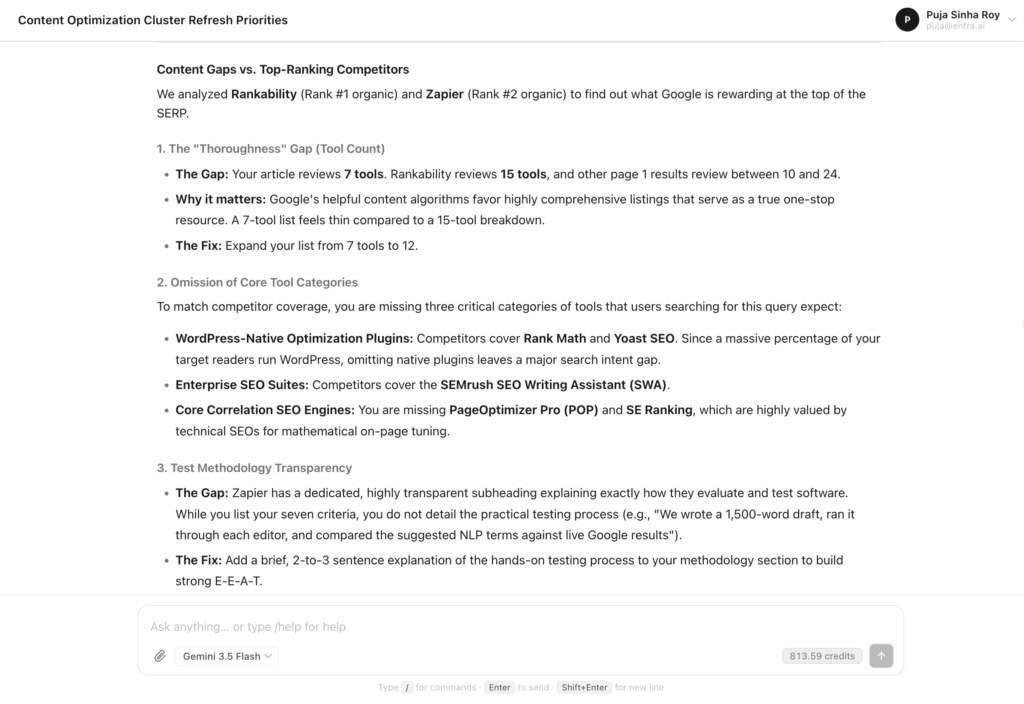The height and width of the screenshot is (704, 1024).
Task: Click the bold "PageOptimizer Pro (POP)" text
Action: tap(524, 410)
